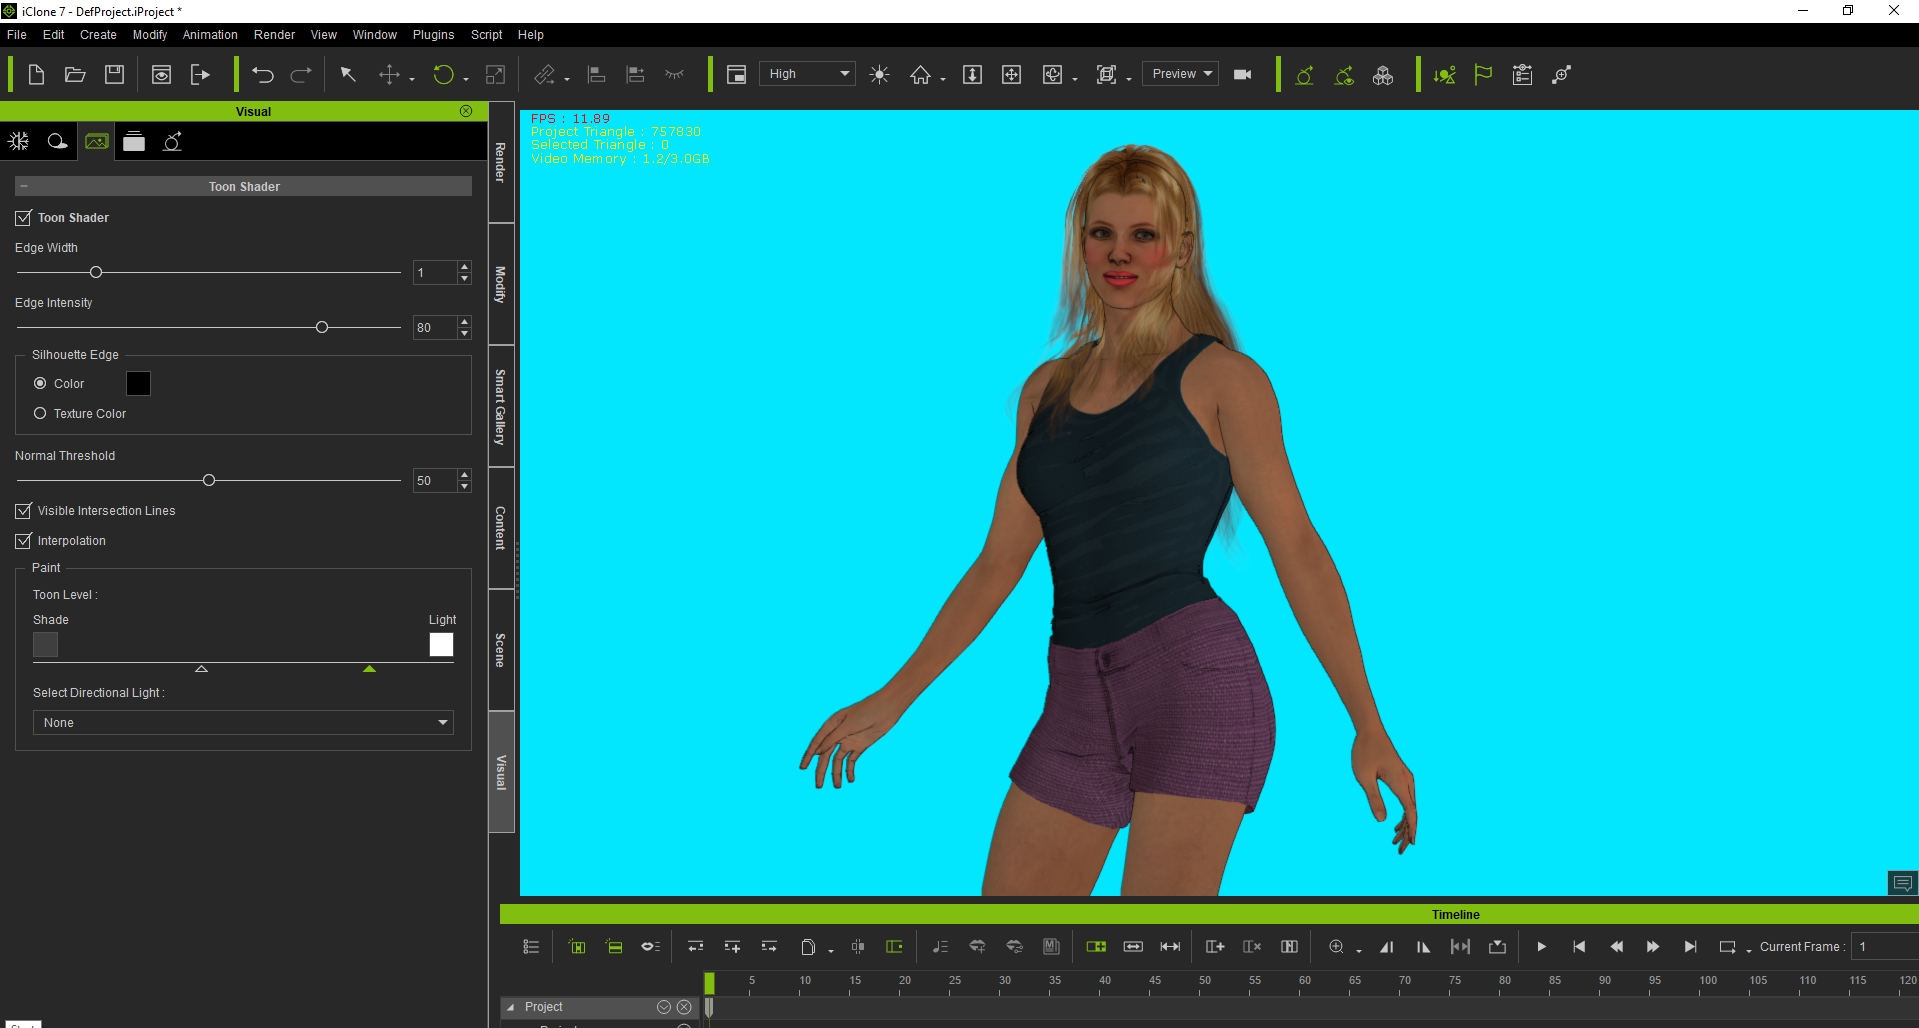
Task: Open the white Light color swatch
Action: click(x=441, y=645)
